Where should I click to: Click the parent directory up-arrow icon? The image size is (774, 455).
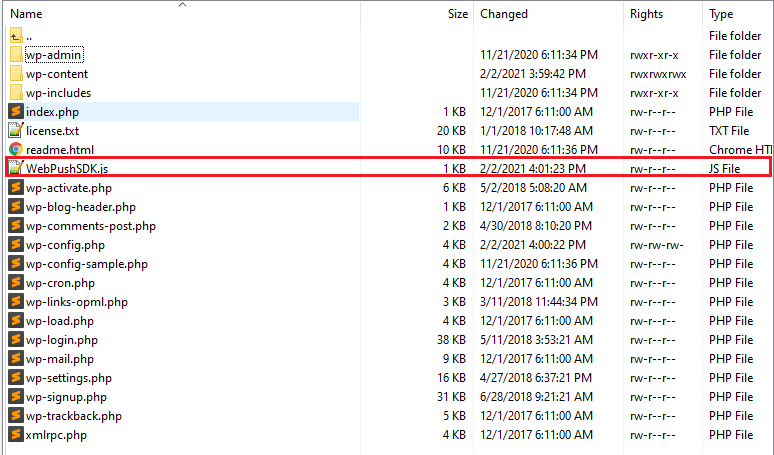16,36
